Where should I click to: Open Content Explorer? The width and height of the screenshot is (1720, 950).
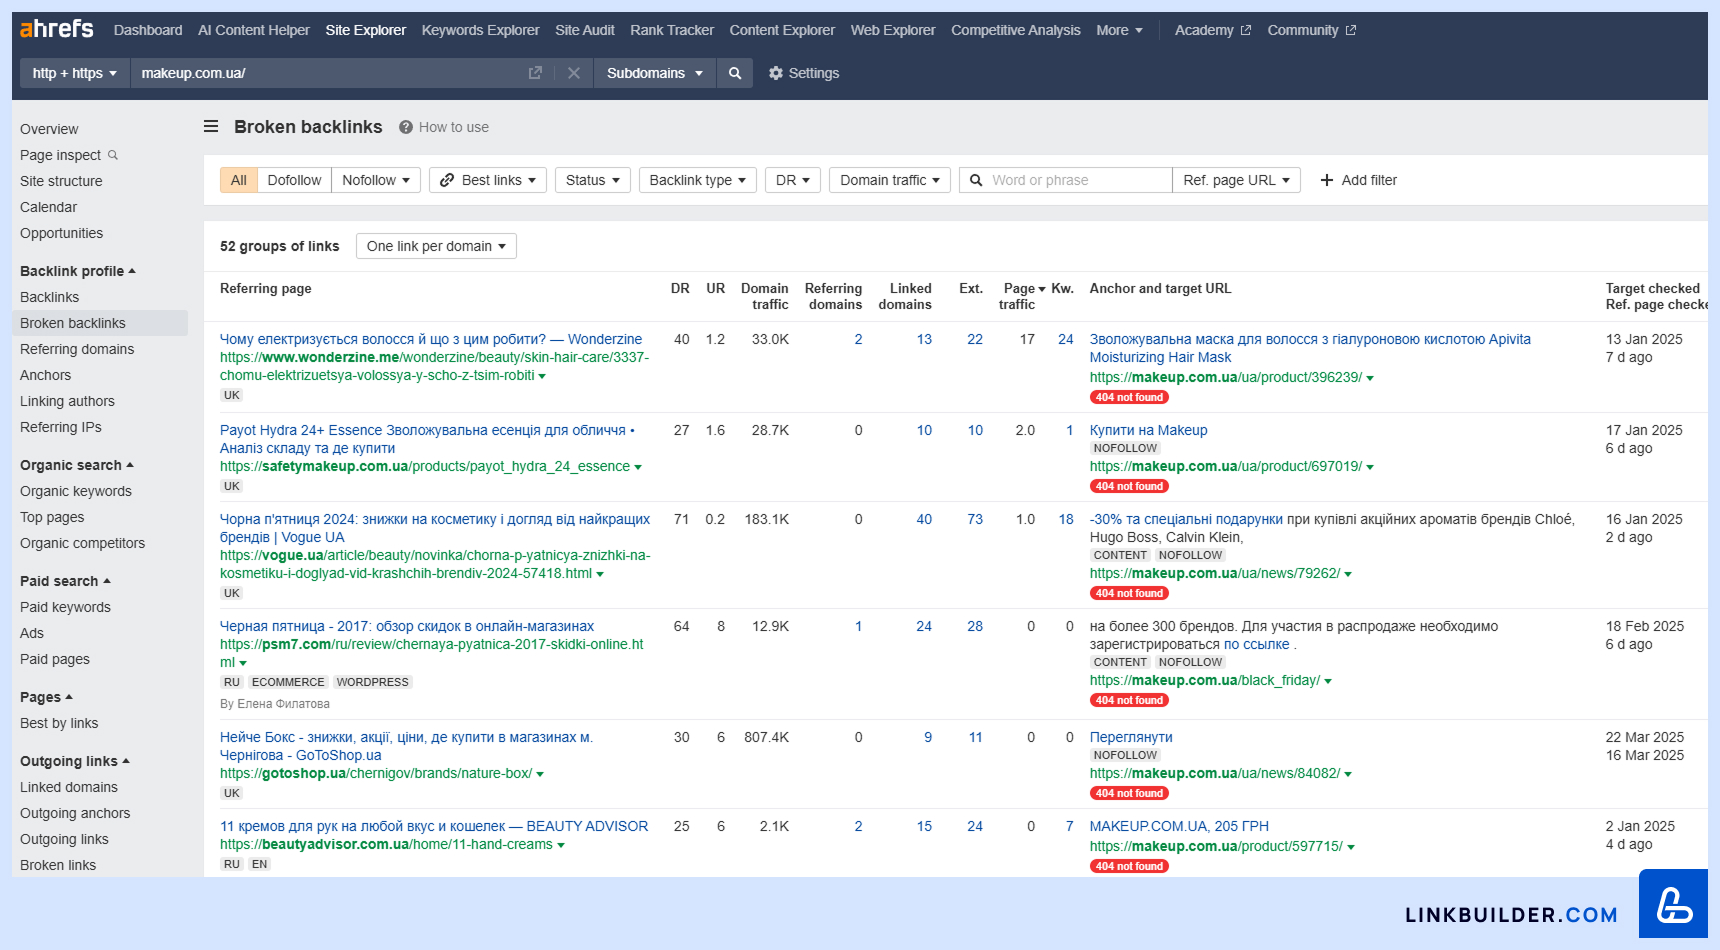(782, 30)
